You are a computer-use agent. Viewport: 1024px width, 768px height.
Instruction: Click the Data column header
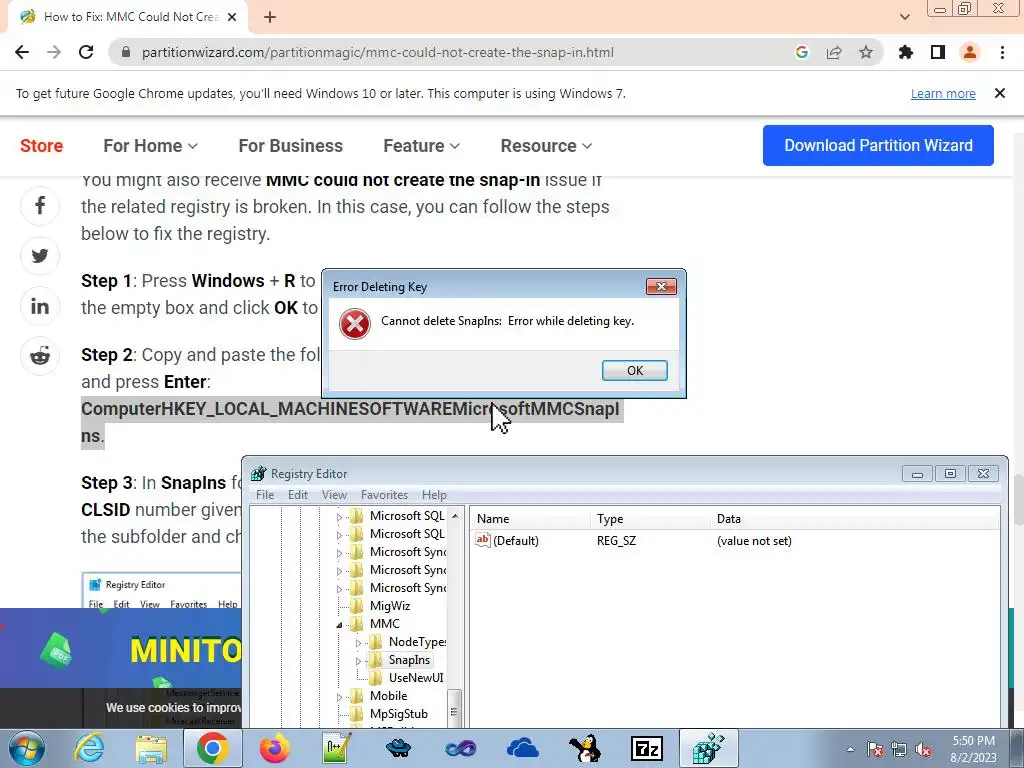854,519
